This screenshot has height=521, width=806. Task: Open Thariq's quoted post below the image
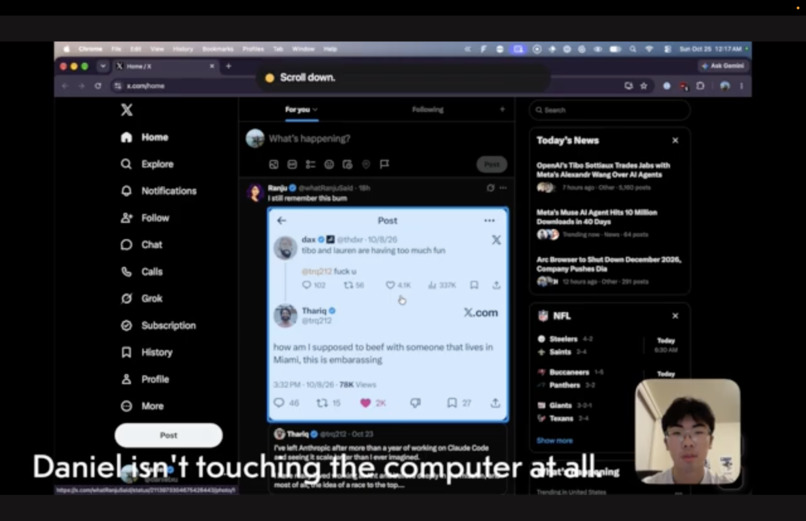388,457
